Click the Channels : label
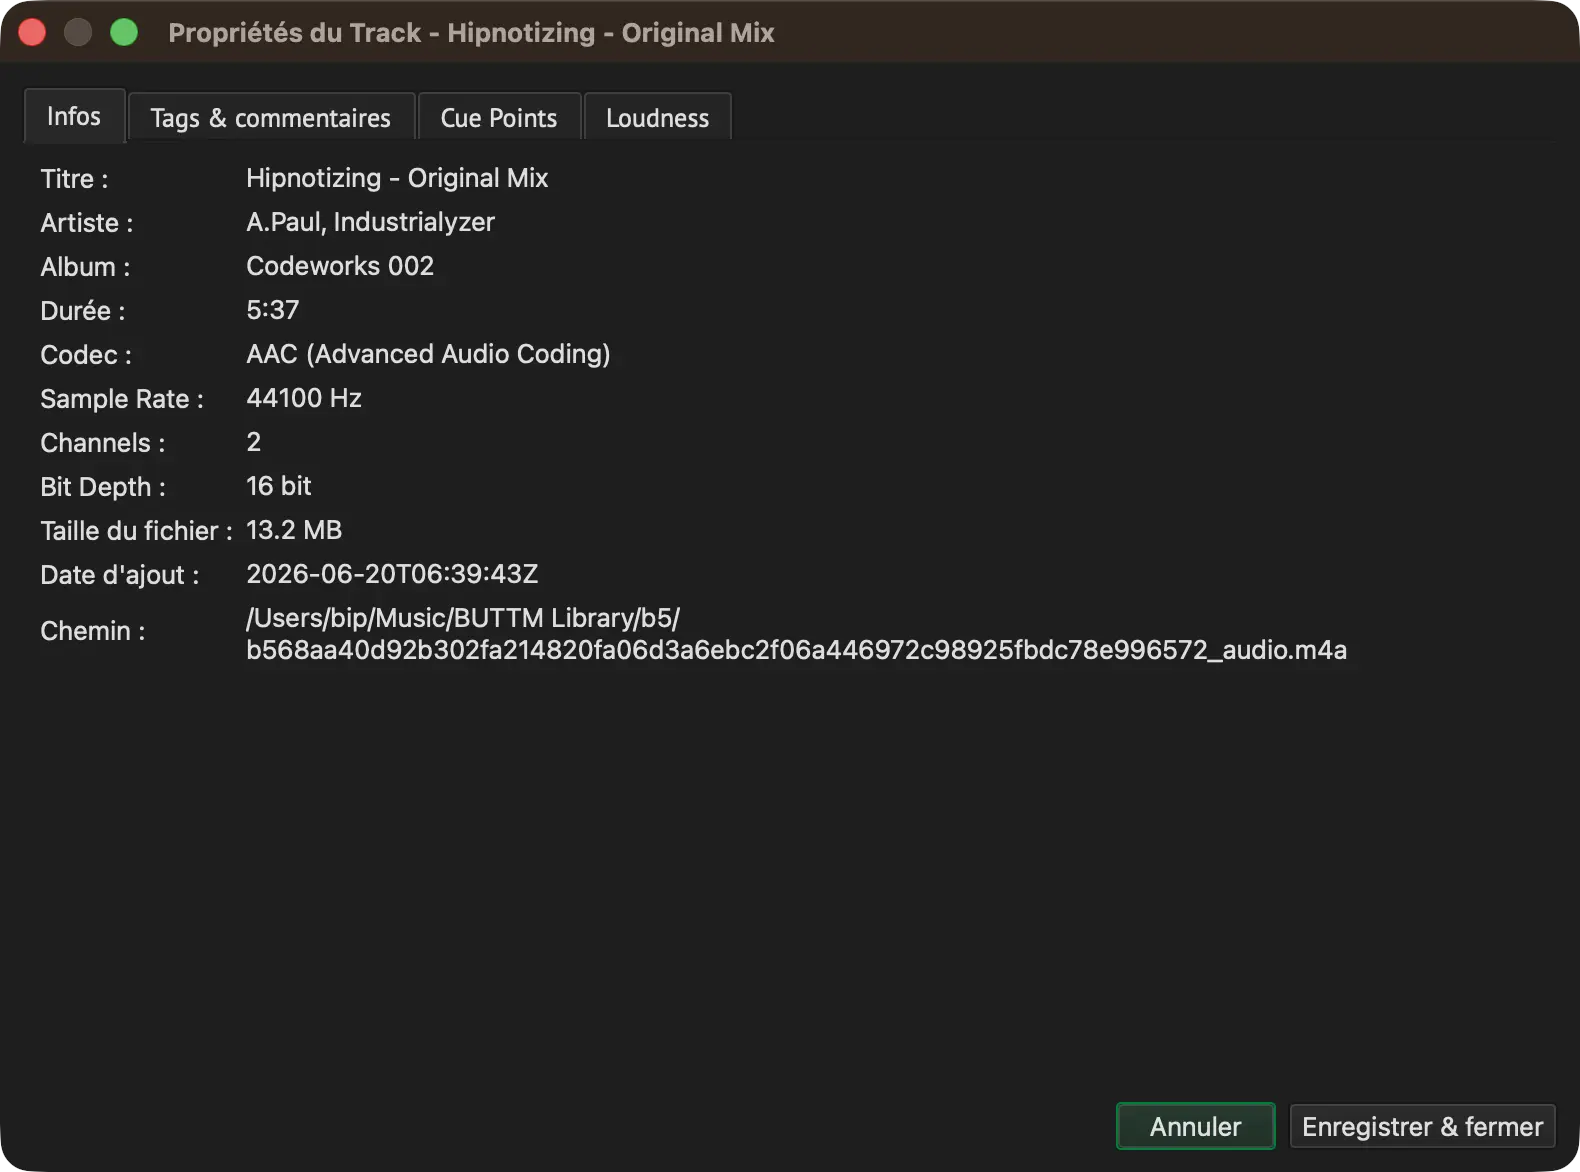Screen dimensions: 1580x1172 point(103,443)
